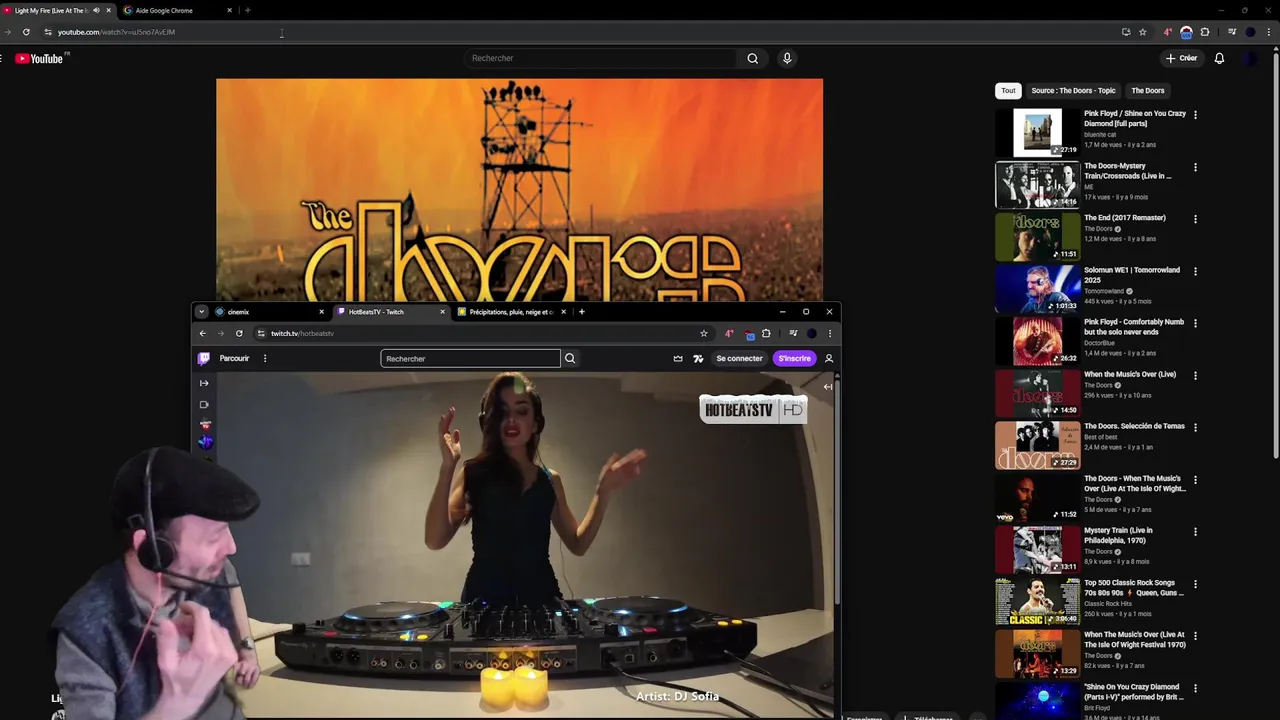1280x720 pixels.
Task: Start YouTube voice search microphone
Action: tap(787, 58)
